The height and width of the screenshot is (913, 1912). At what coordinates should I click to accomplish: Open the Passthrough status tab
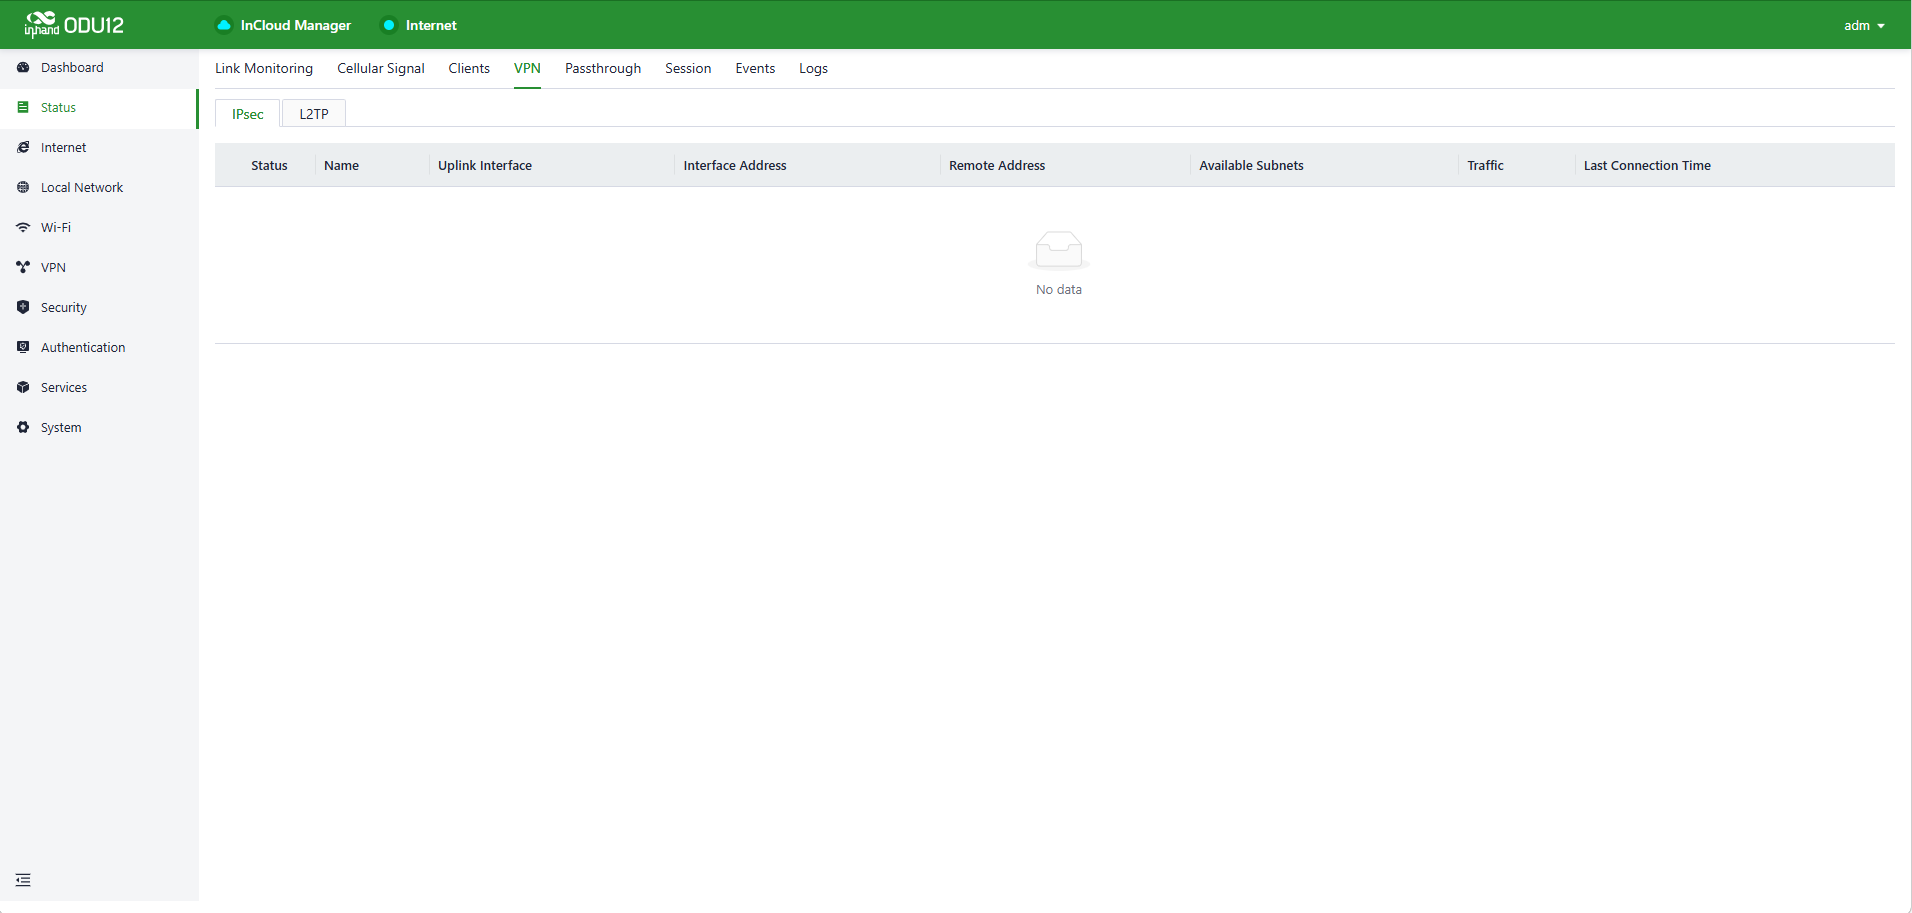pos(603,69)
